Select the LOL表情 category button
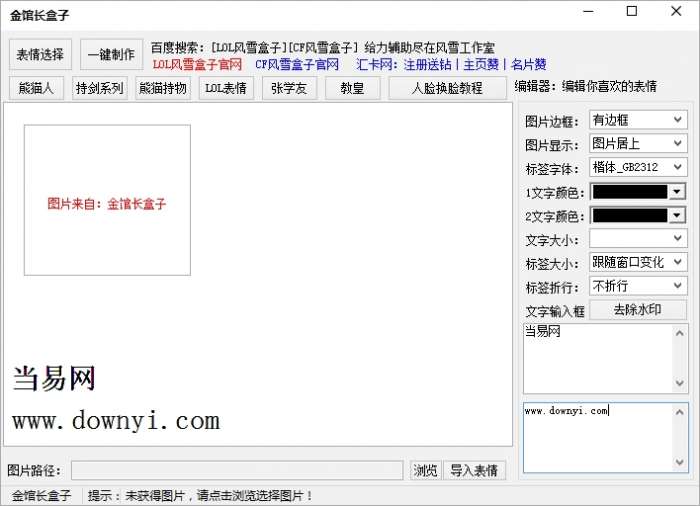Viewport: 700px width, 506px height. 226,88
